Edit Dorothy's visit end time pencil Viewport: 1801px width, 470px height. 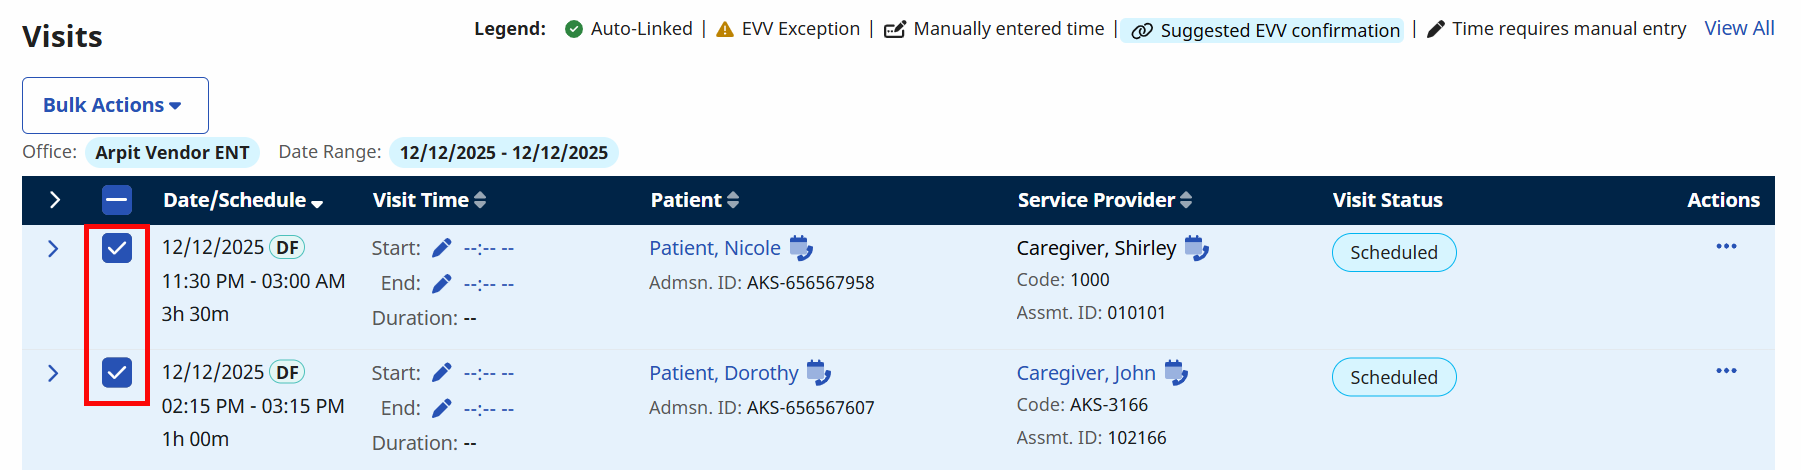click(x=442, y=409)
